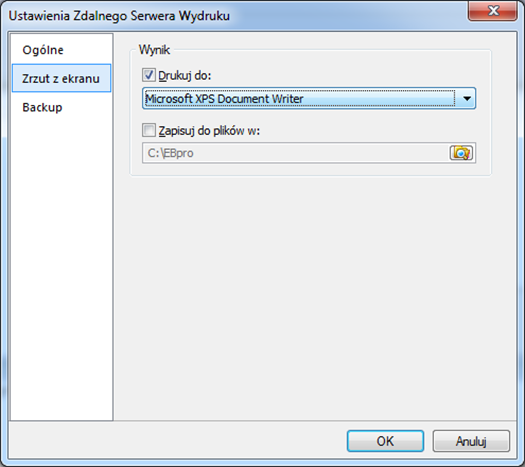Close the dialog with the red X

tap(492, 11)
